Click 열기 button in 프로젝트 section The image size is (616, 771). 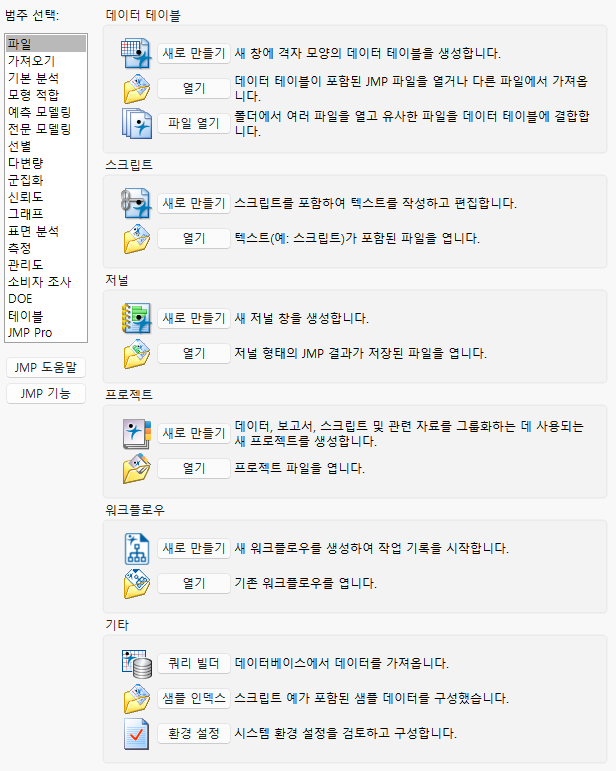tap(194, 469)
